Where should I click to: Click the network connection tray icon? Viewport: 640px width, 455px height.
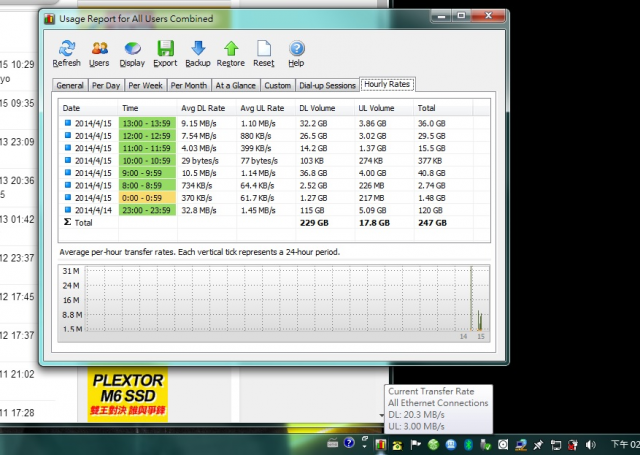pos(521,444)
